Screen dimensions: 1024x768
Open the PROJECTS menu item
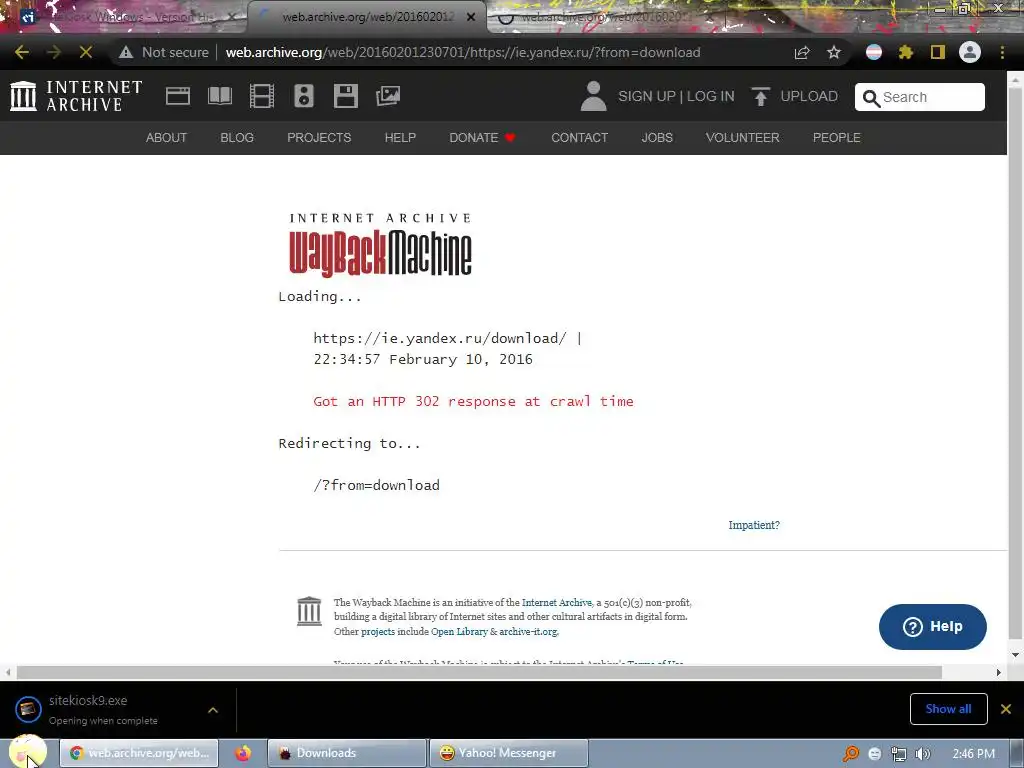pos(319,138)
